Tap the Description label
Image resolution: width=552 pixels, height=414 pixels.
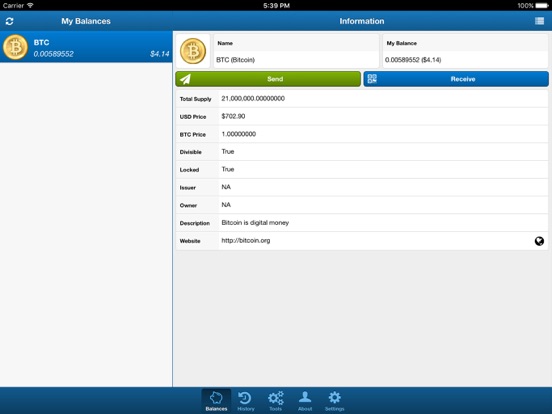(195, 223)
